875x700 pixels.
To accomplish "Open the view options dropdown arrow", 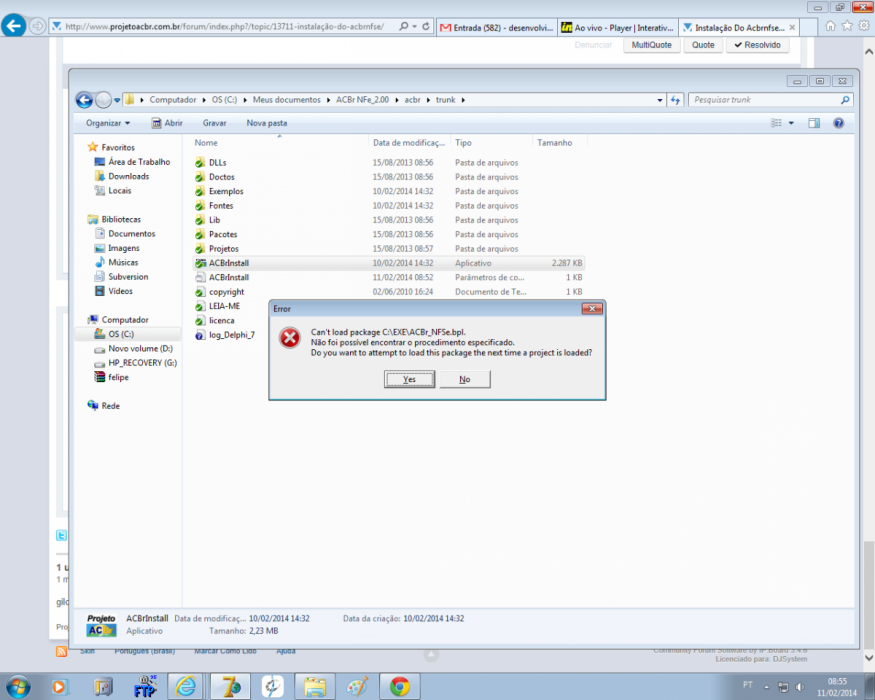I will click(x=791, y=123).
